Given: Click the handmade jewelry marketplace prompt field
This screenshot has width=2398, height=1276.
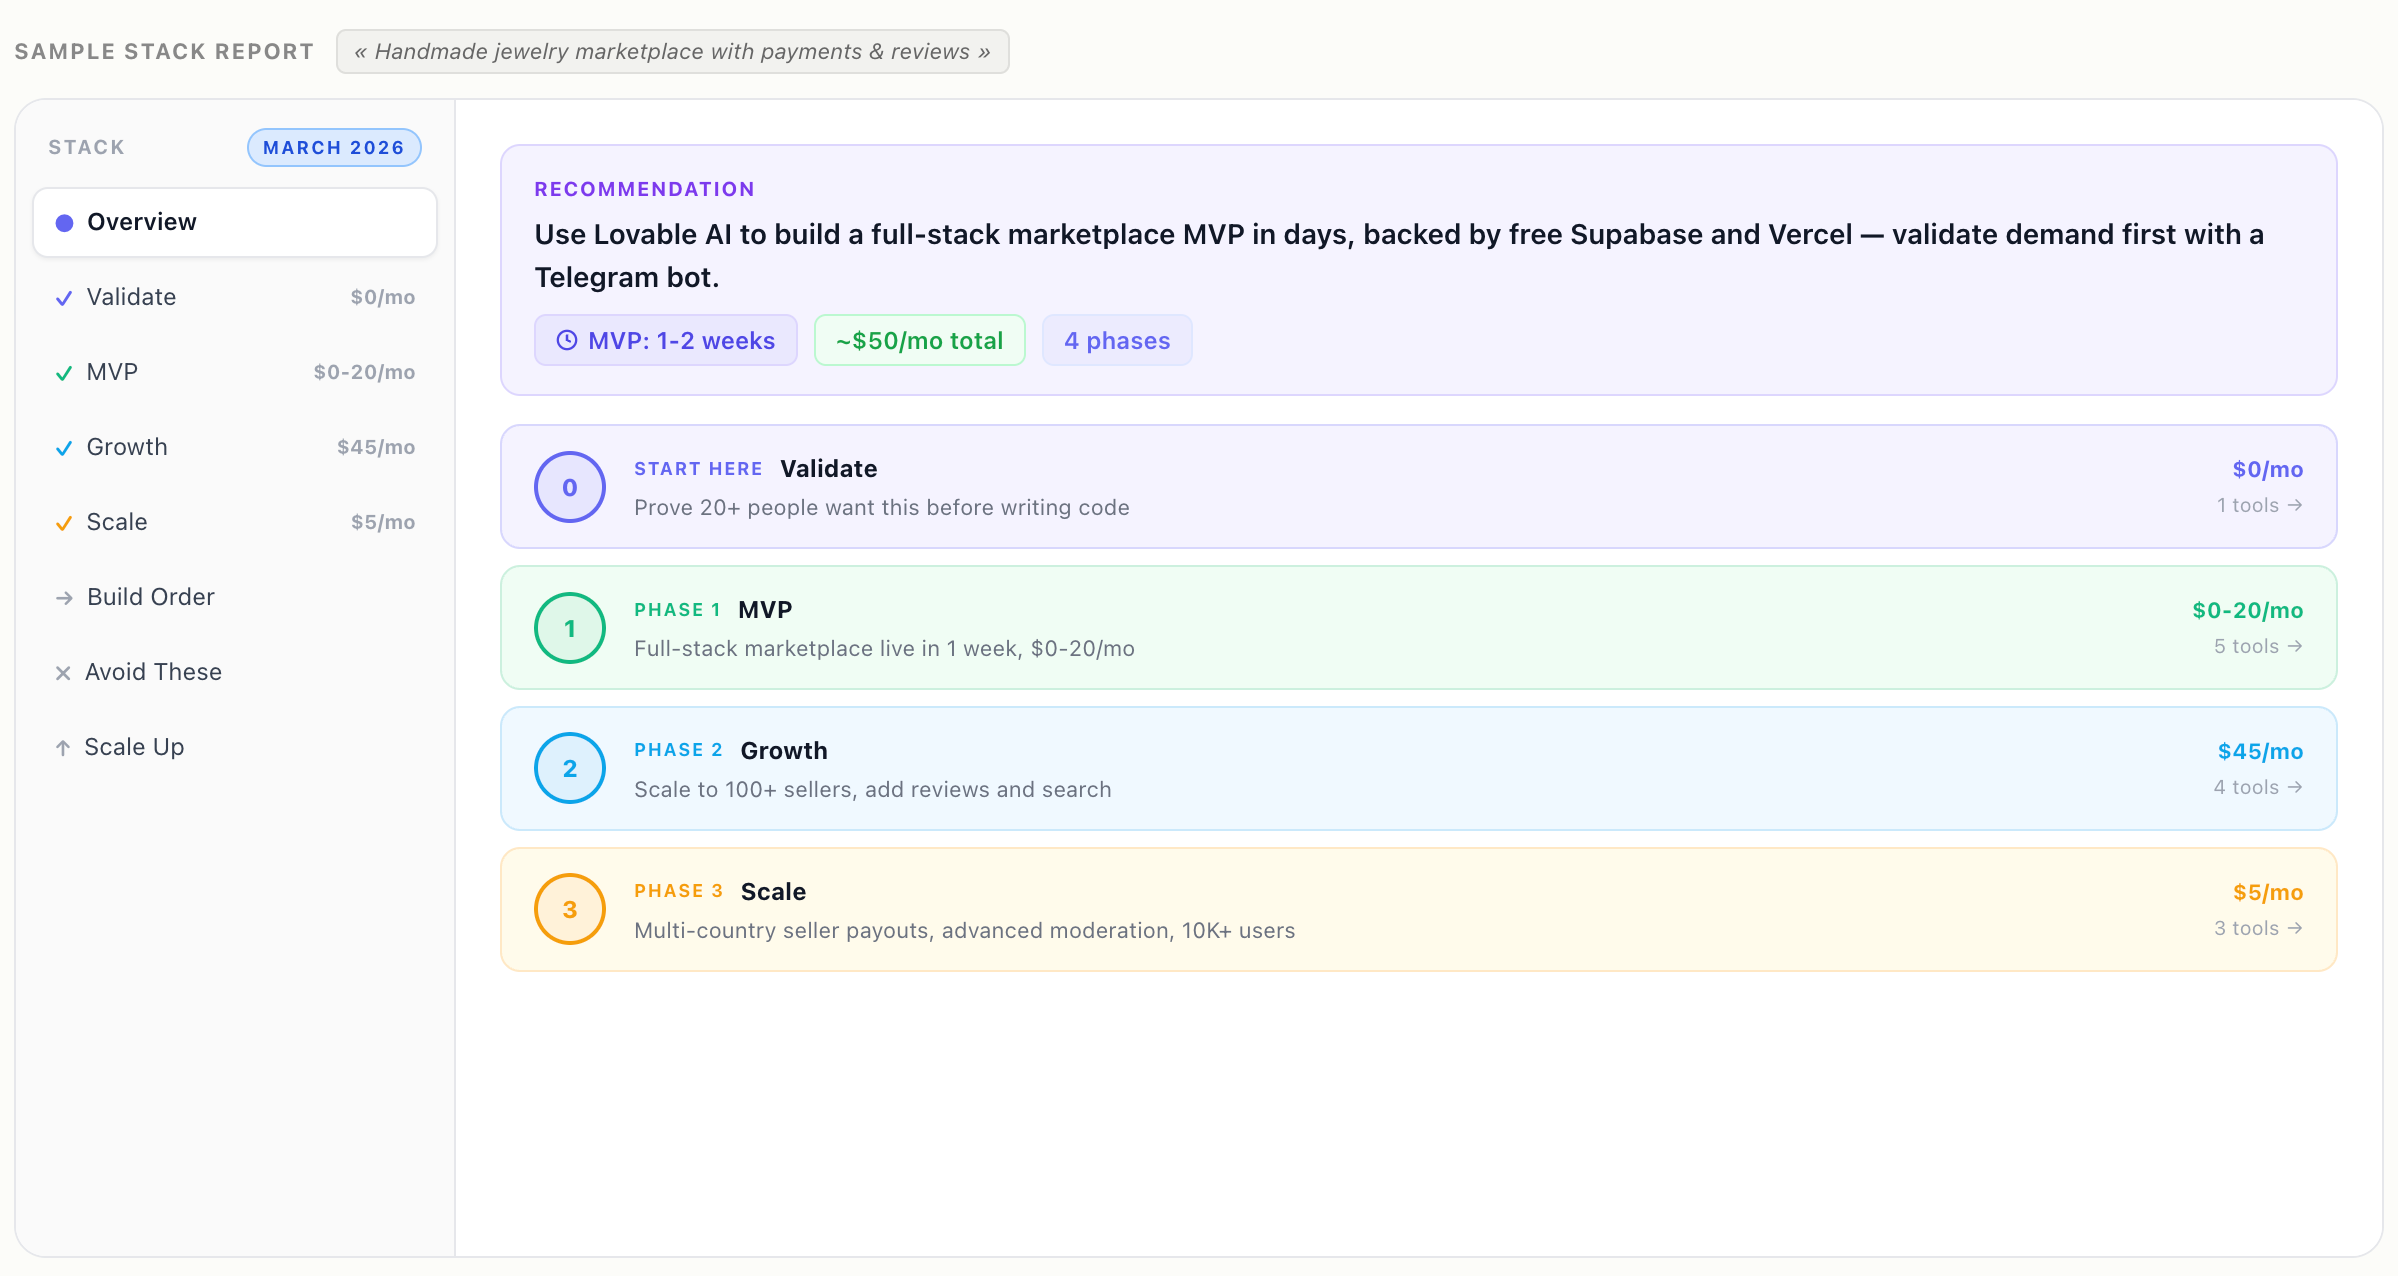Looking at the screenshot, I should coord(672,52).
